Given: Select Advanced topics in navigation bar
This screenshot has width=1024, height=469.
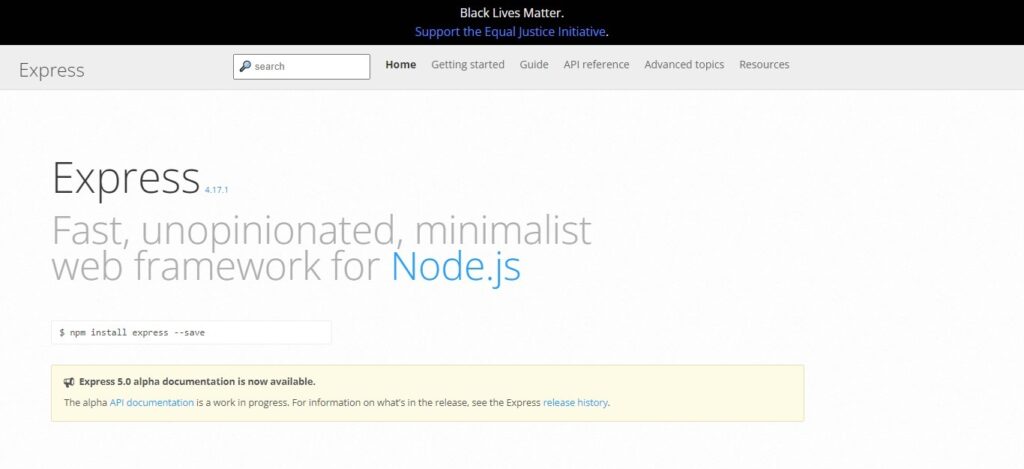Looking at the screenshot, I should (x=684, y=65).
